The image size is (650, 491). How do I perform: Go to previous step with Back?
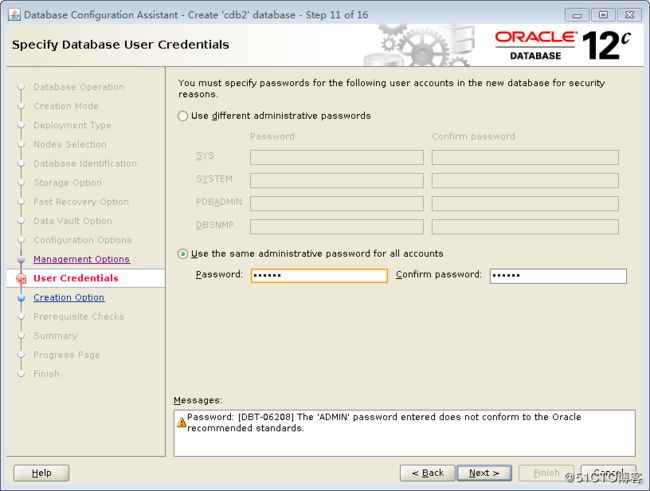click(x=427, y=473)
